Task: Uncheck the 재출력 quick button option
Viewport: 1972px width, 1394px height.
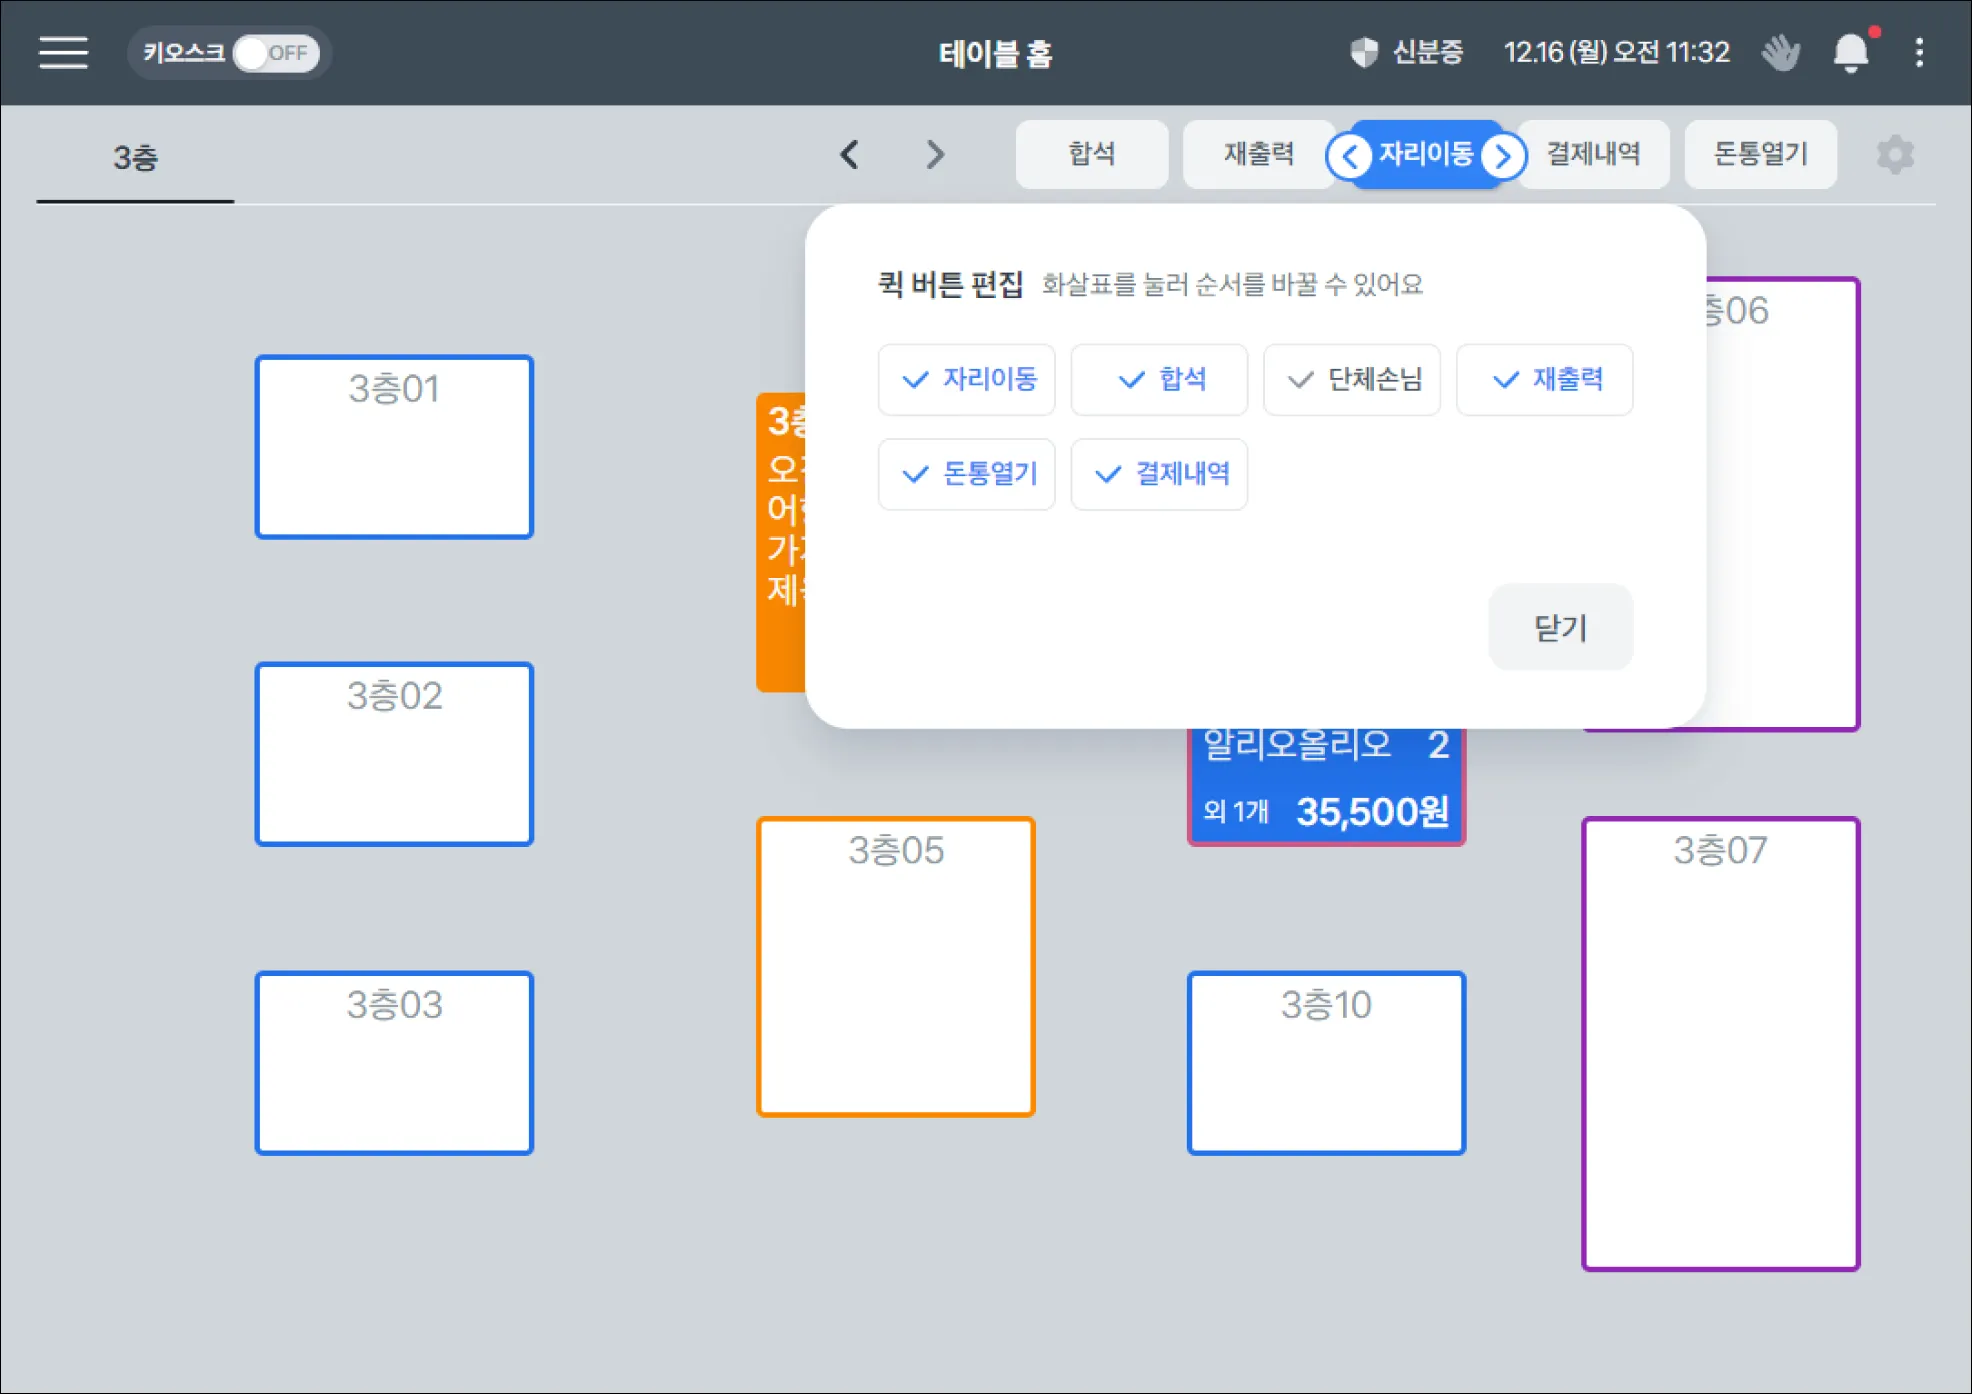Action: pos(1544,379)
